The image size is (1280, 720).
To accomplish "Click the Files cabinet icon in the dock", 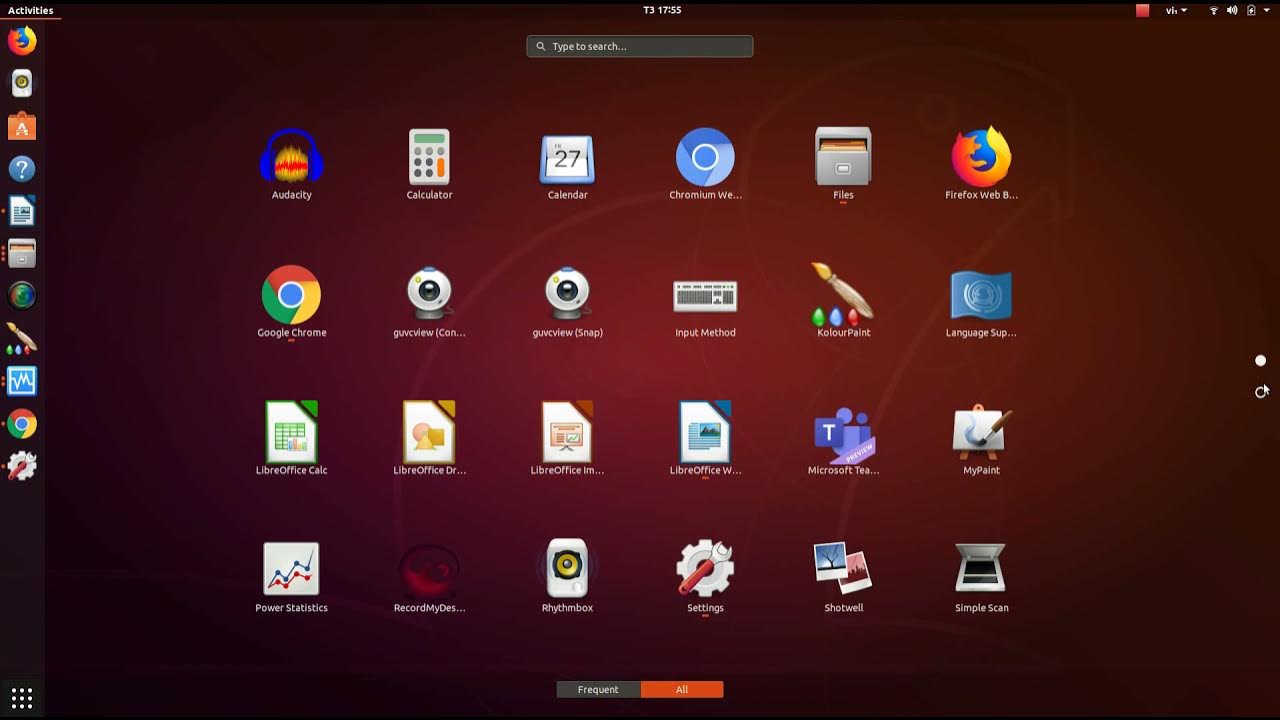I will pyautogui.click(x=22, y=254).
